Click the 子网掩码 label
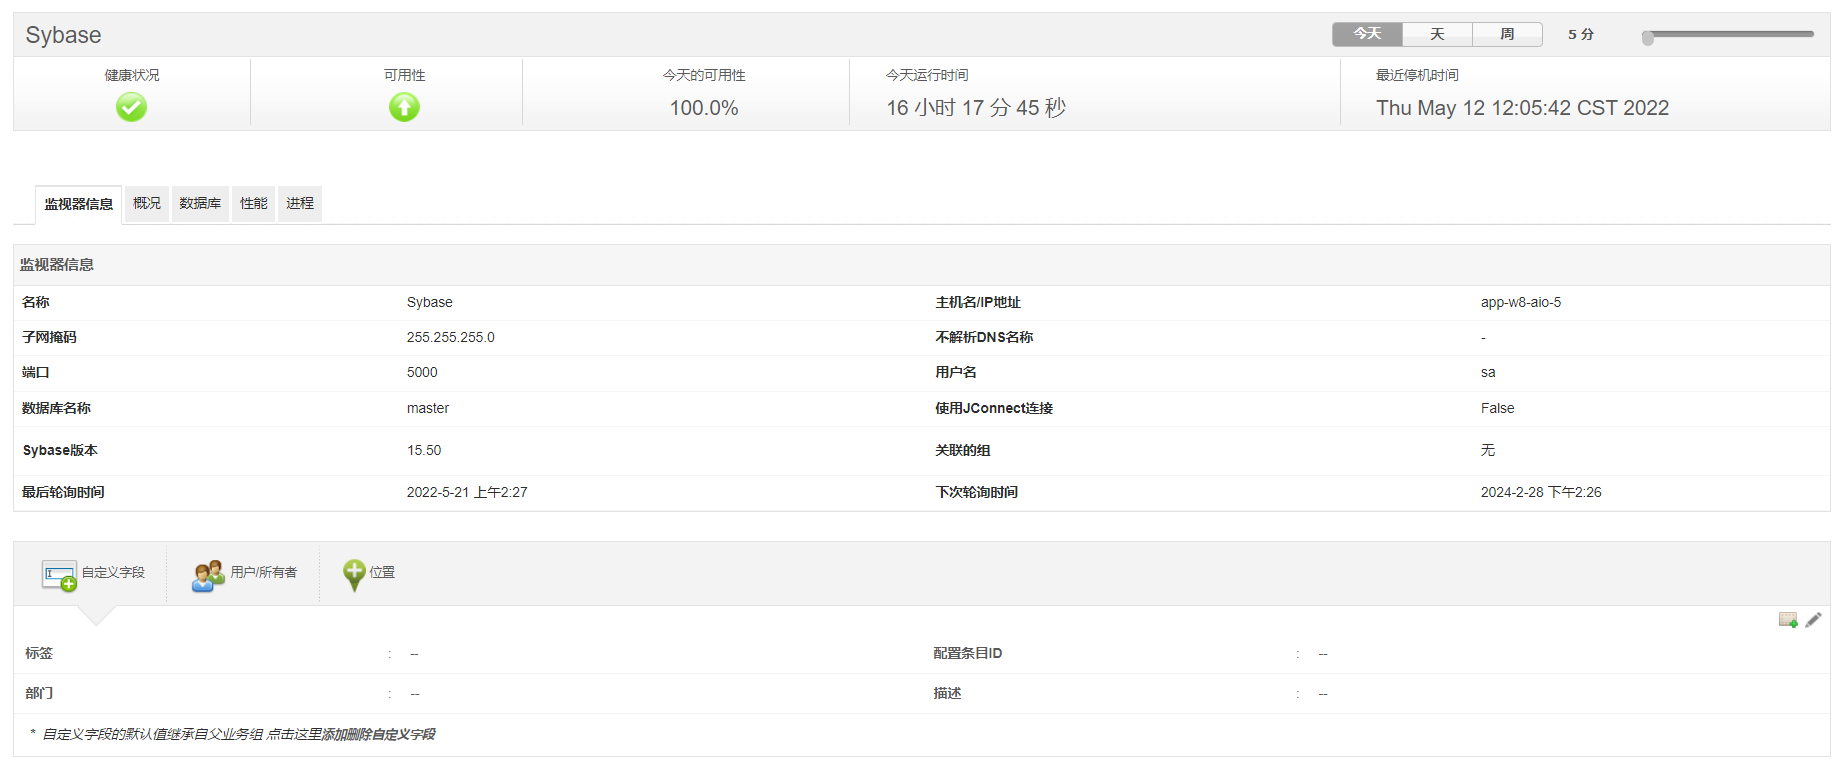This screenshot has width=1842, height=766. [x=49, y=337]
